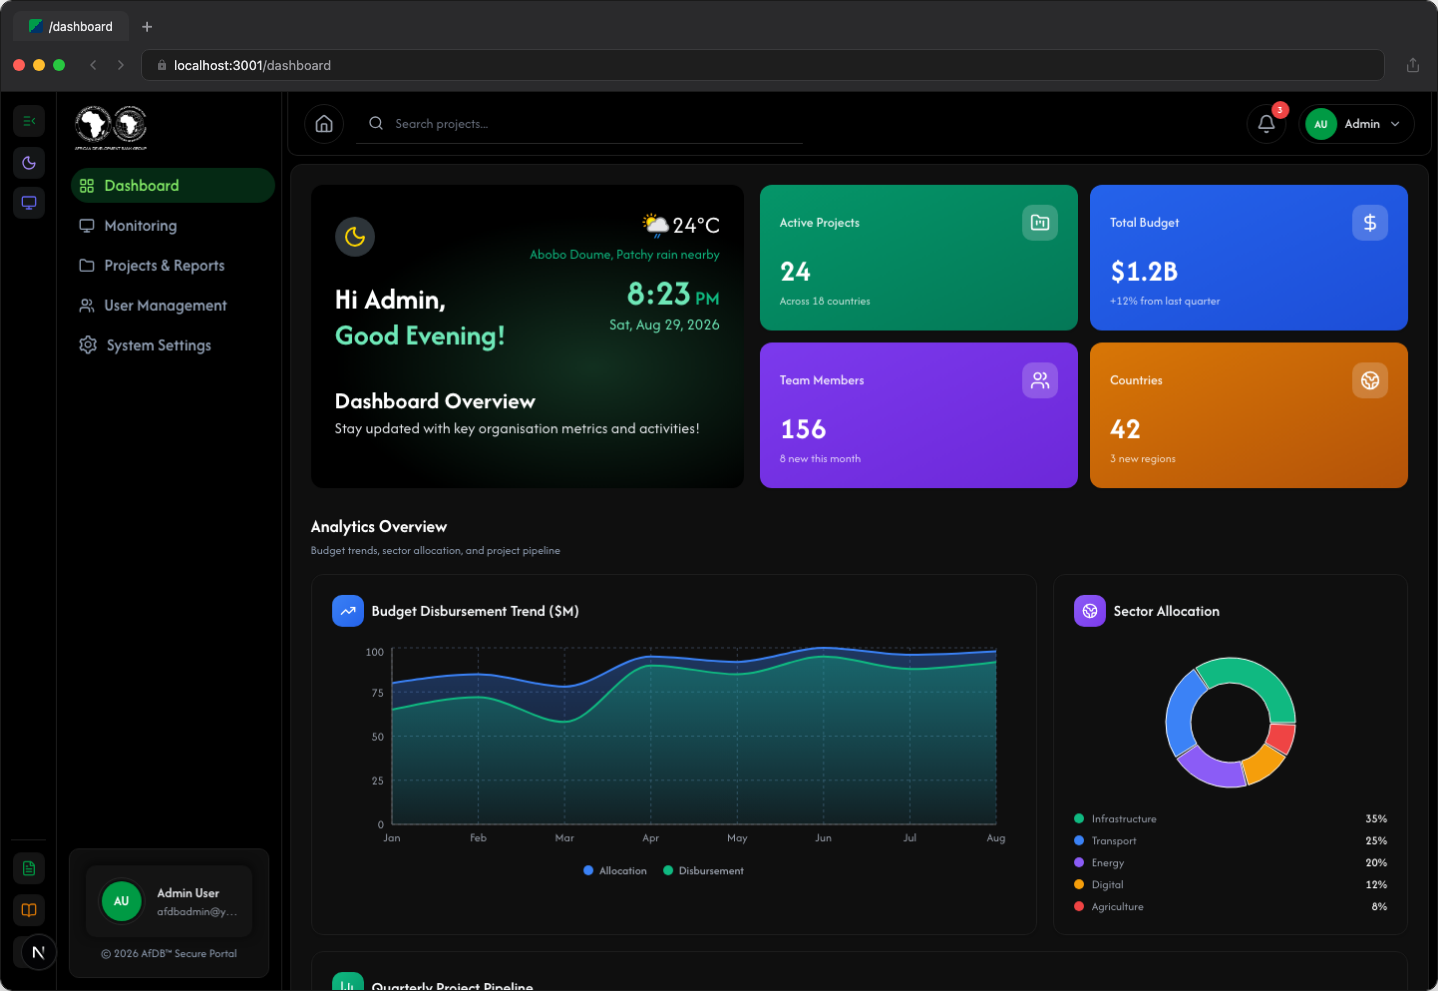Viewport: 1438px width, 991px height.
Task: Click the weather cloud icon
Action: point(656,225)
